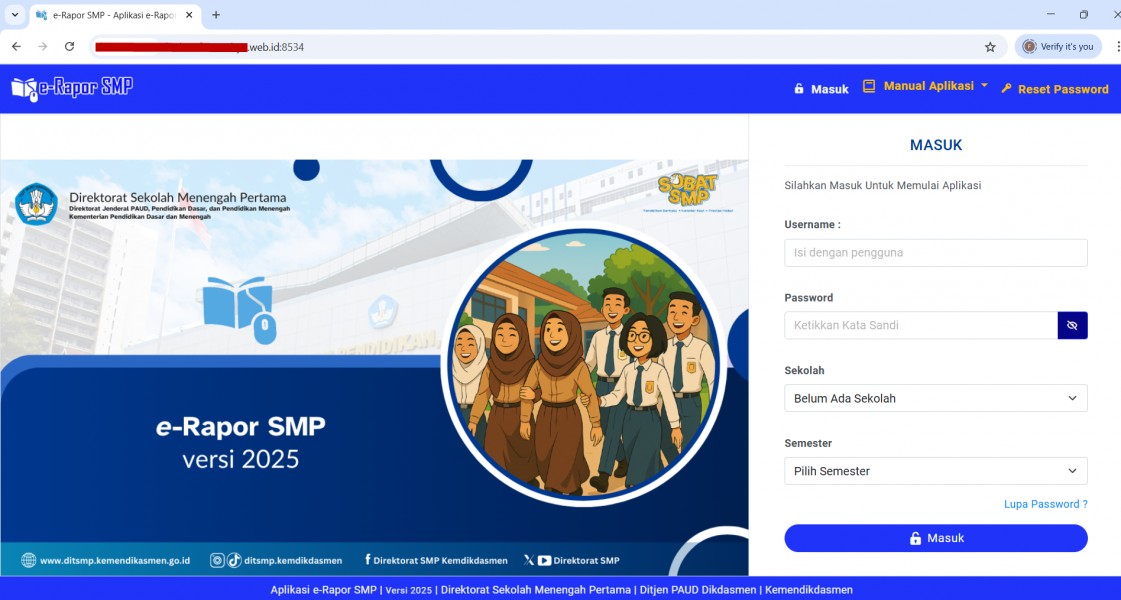Reload the page with refresh icon

click(69, 46)
